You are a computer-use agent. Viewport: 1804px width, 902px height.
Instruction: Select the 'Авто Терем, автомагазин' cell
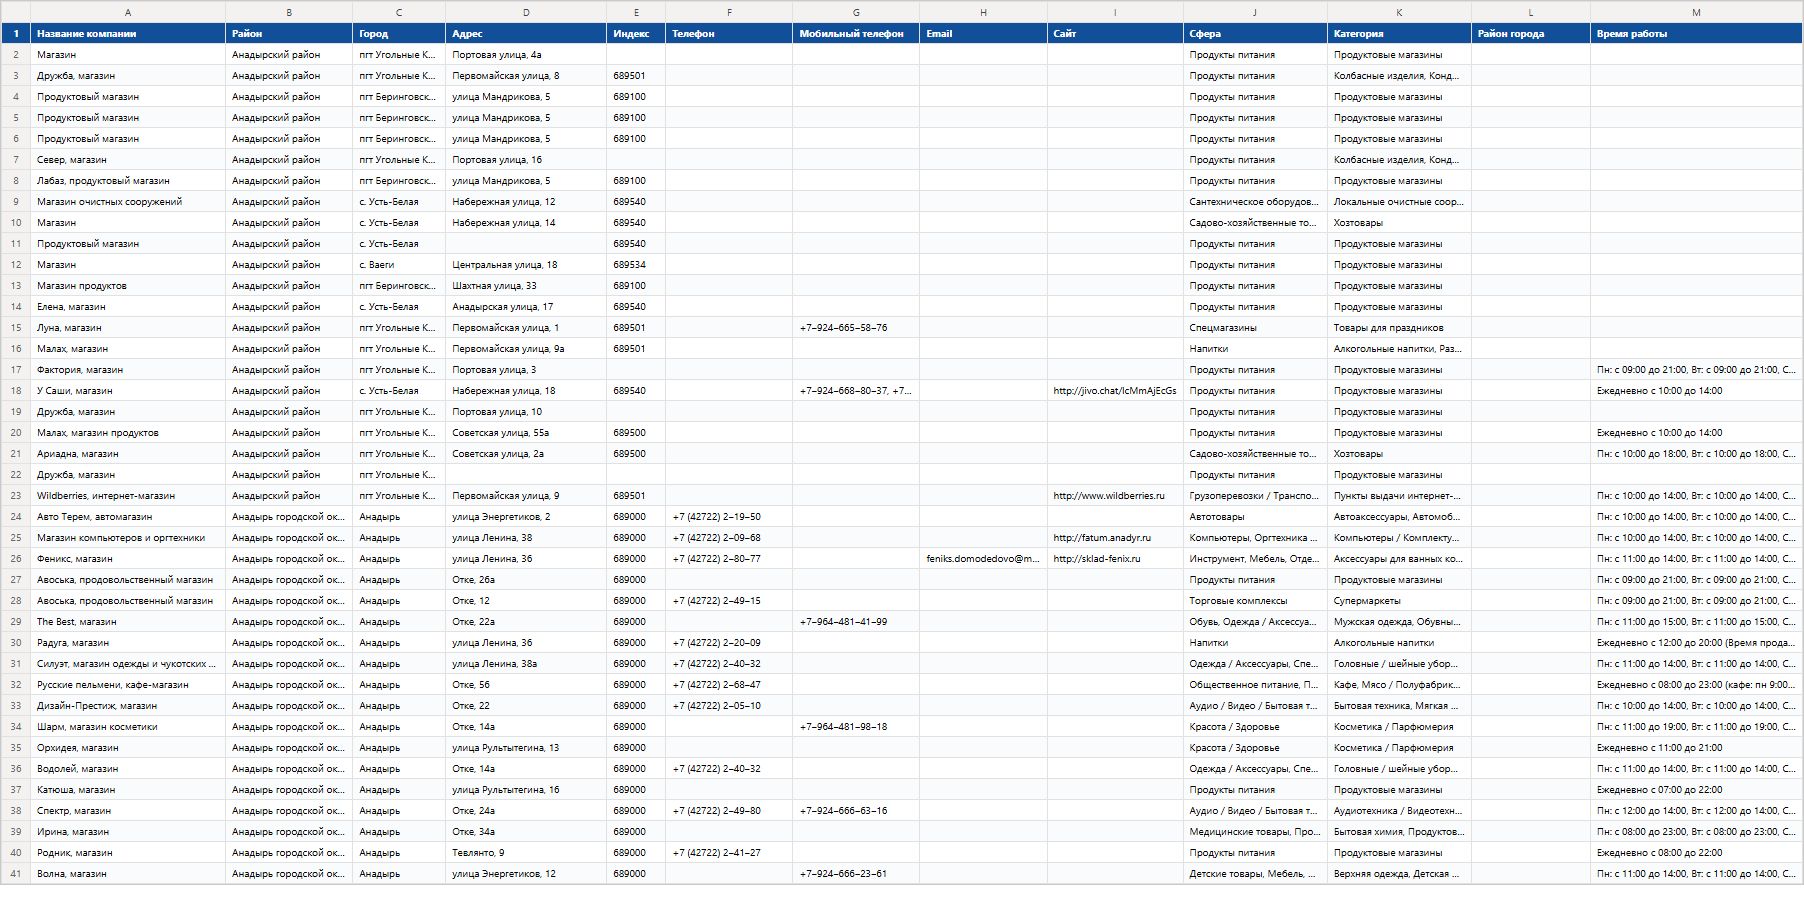[128, 517]
